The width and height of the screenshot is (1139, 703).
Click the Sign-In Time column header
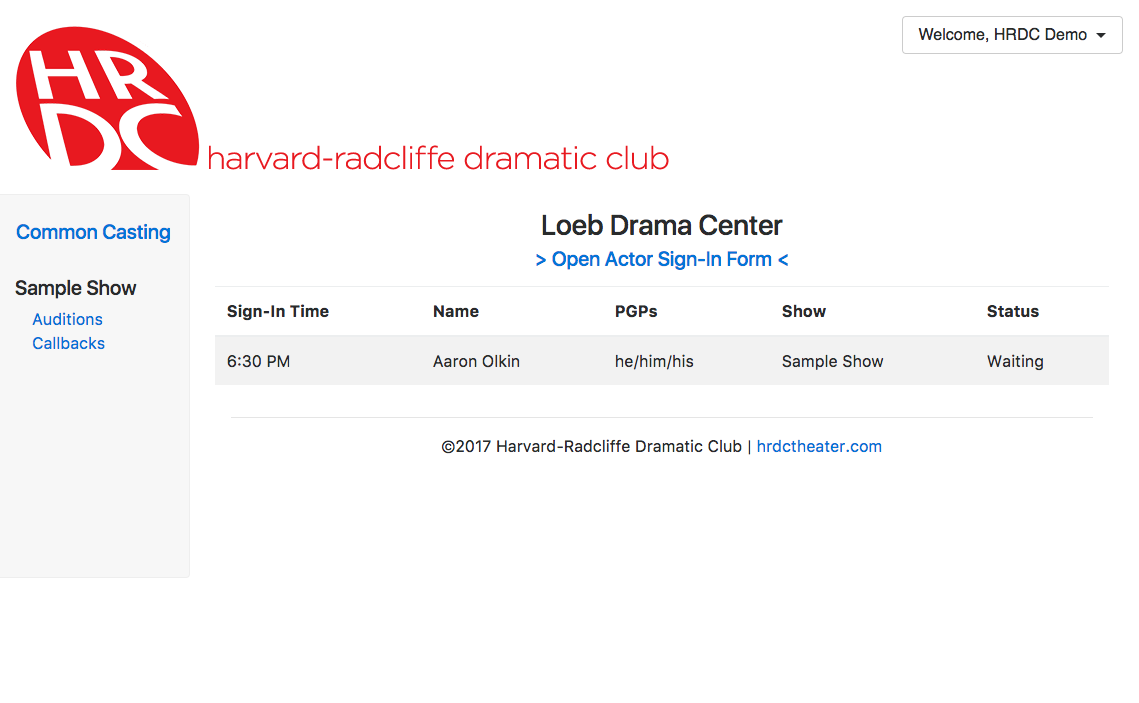click(x=277, y=312)
